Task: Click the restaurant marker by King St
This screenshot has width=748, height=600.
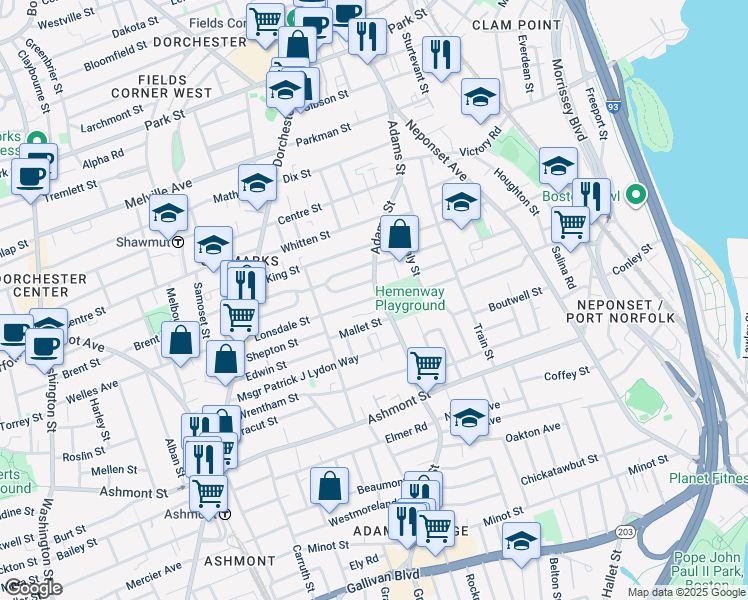Action: [x=246, y=284]
